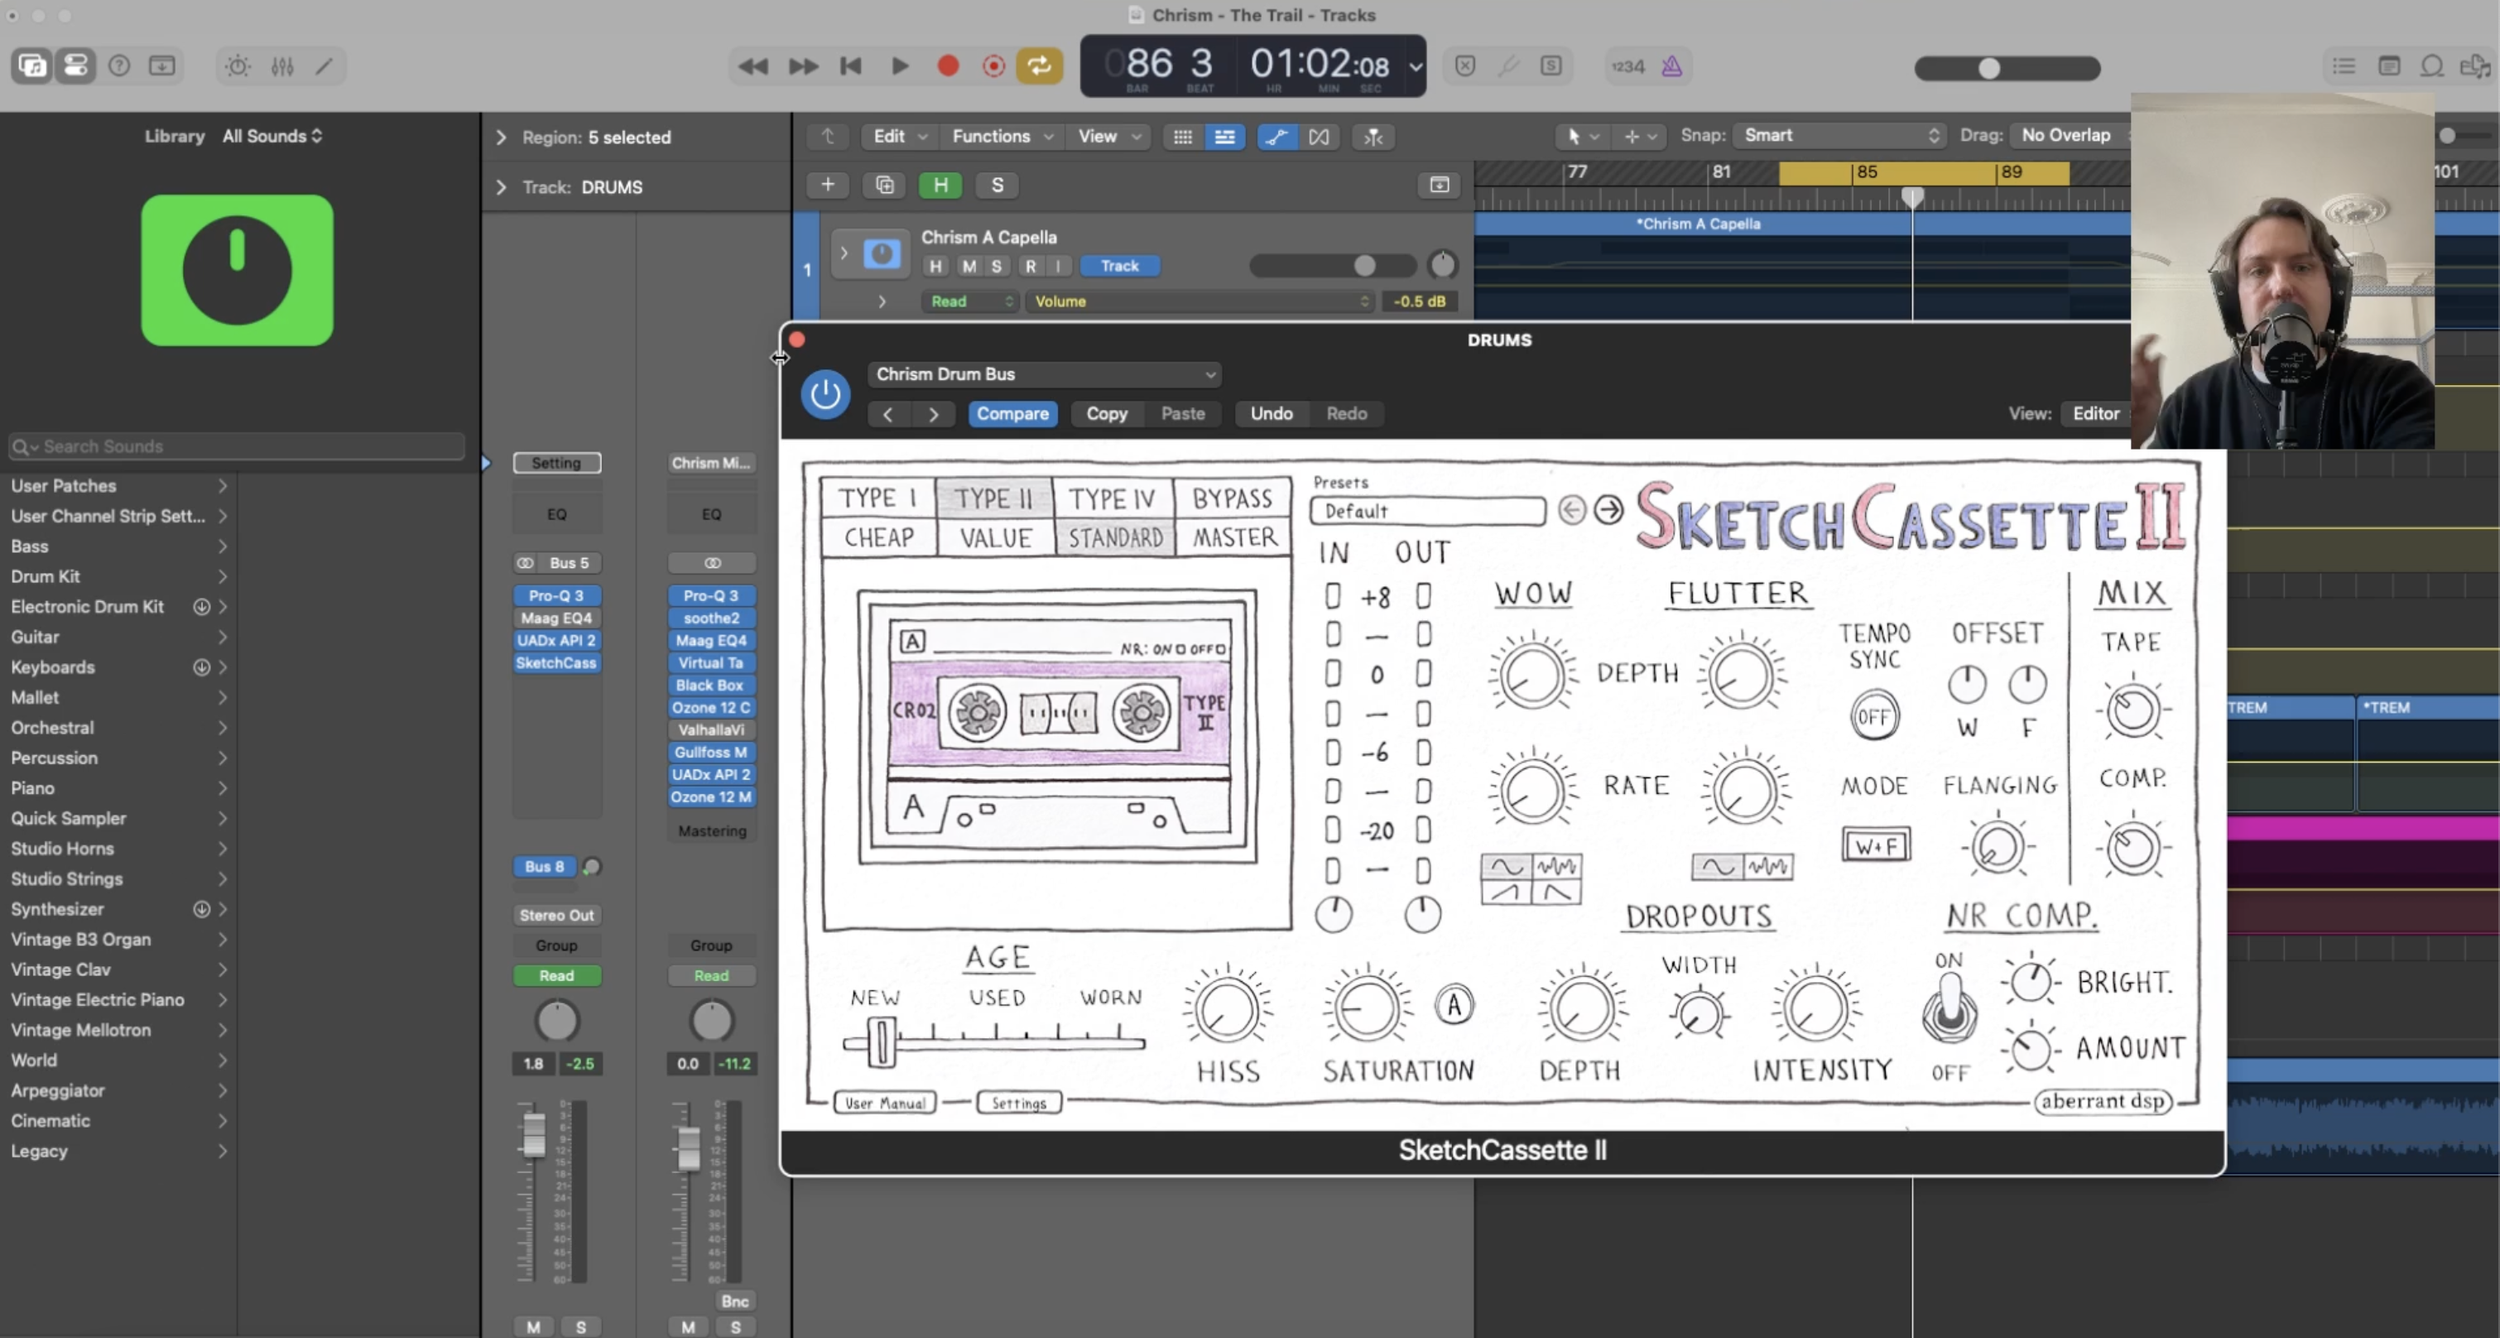2500x1338 pixels.
Task: Click the Metronome icon
Action: tap(1672, 66)
